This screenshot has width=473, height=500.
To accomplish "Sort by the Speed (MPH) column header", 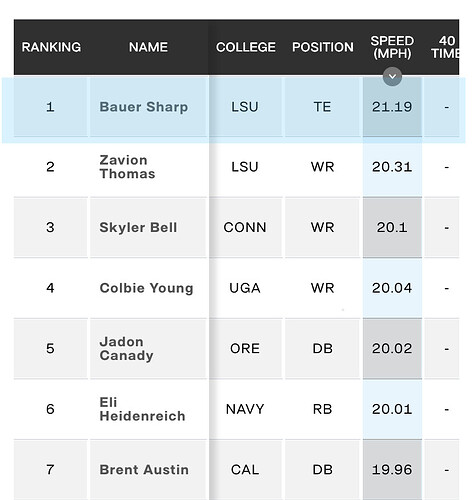I will point(392,47).
